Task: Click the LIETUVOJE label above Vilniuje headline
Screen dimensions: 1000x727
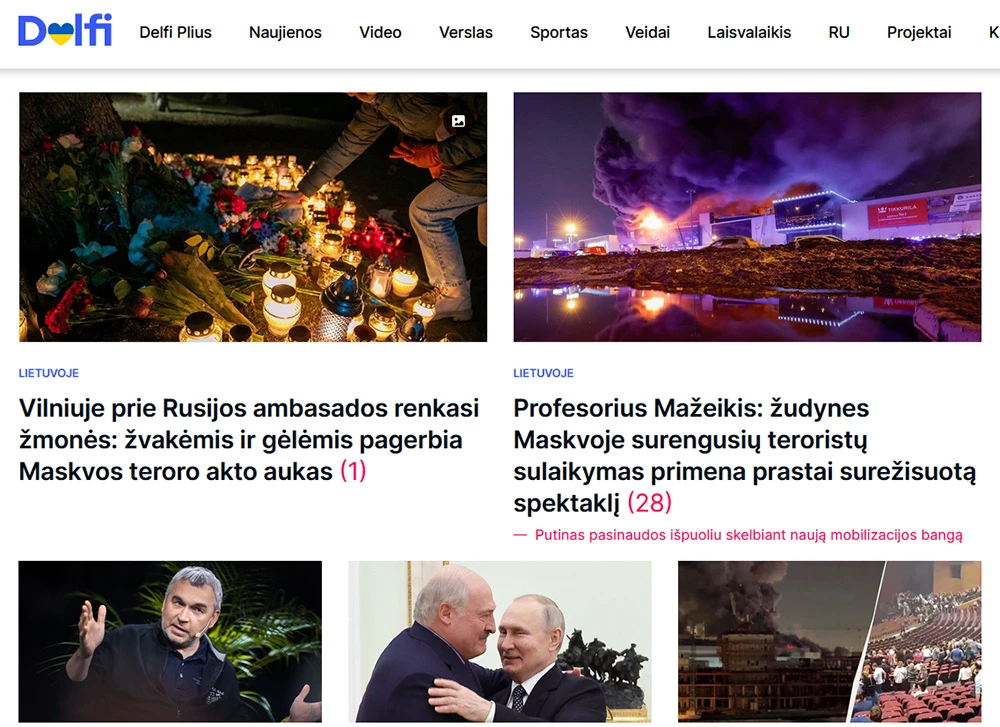Action: pyautogui.click(x=48, y=373)
